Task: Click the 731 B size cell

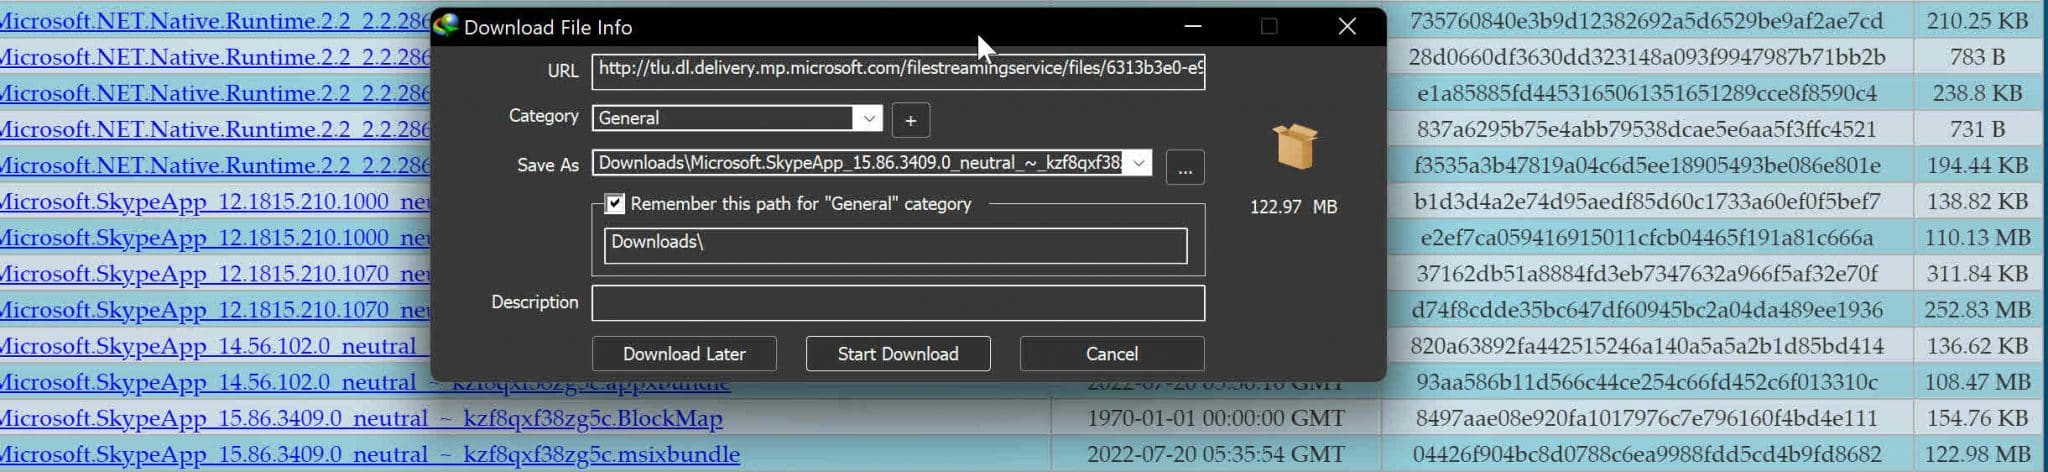Action: (1977, 130)
